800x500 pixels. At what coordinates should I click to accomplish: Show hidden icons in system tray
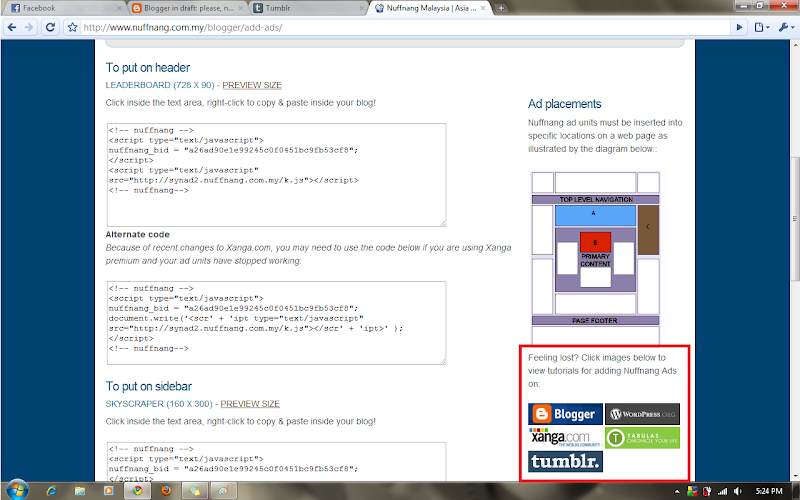[677, 492]
